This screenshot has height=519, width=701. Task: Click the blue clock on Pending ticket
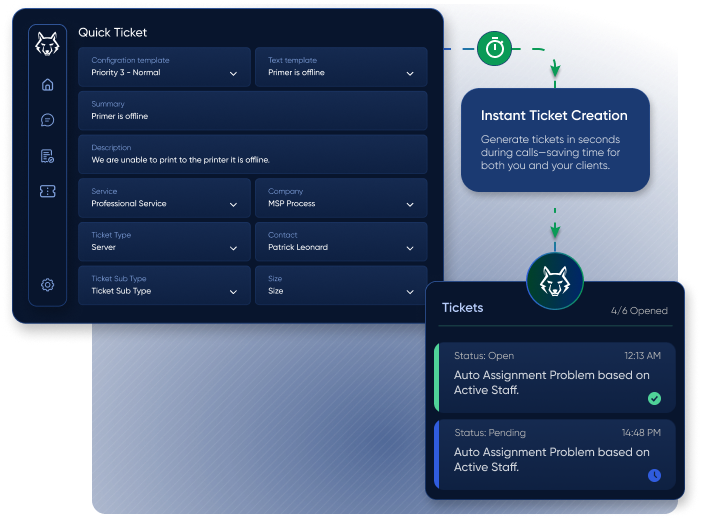pyautogui.click(x=654, y=475)
